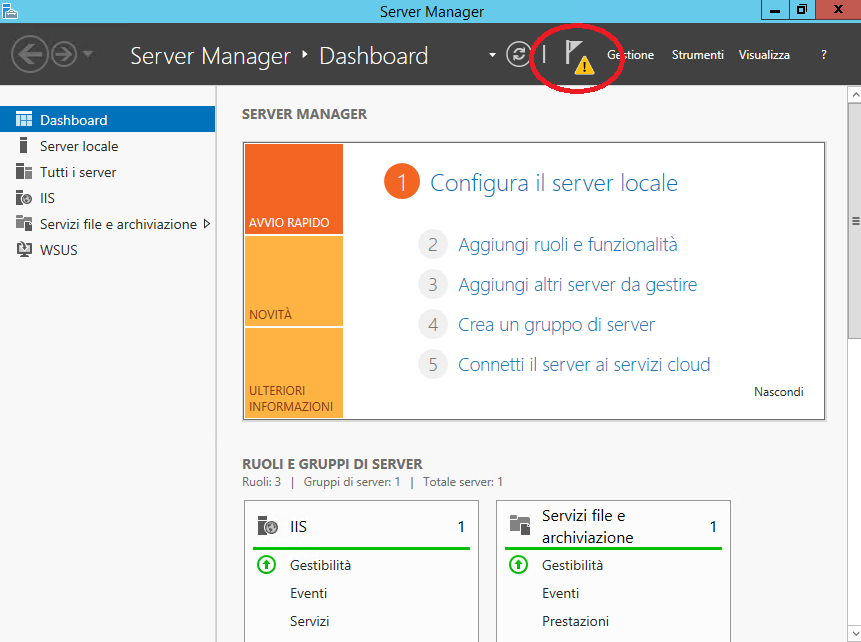Go forward with the forward arrow
This screenshot has width=861, height=642.
point(64,54)
